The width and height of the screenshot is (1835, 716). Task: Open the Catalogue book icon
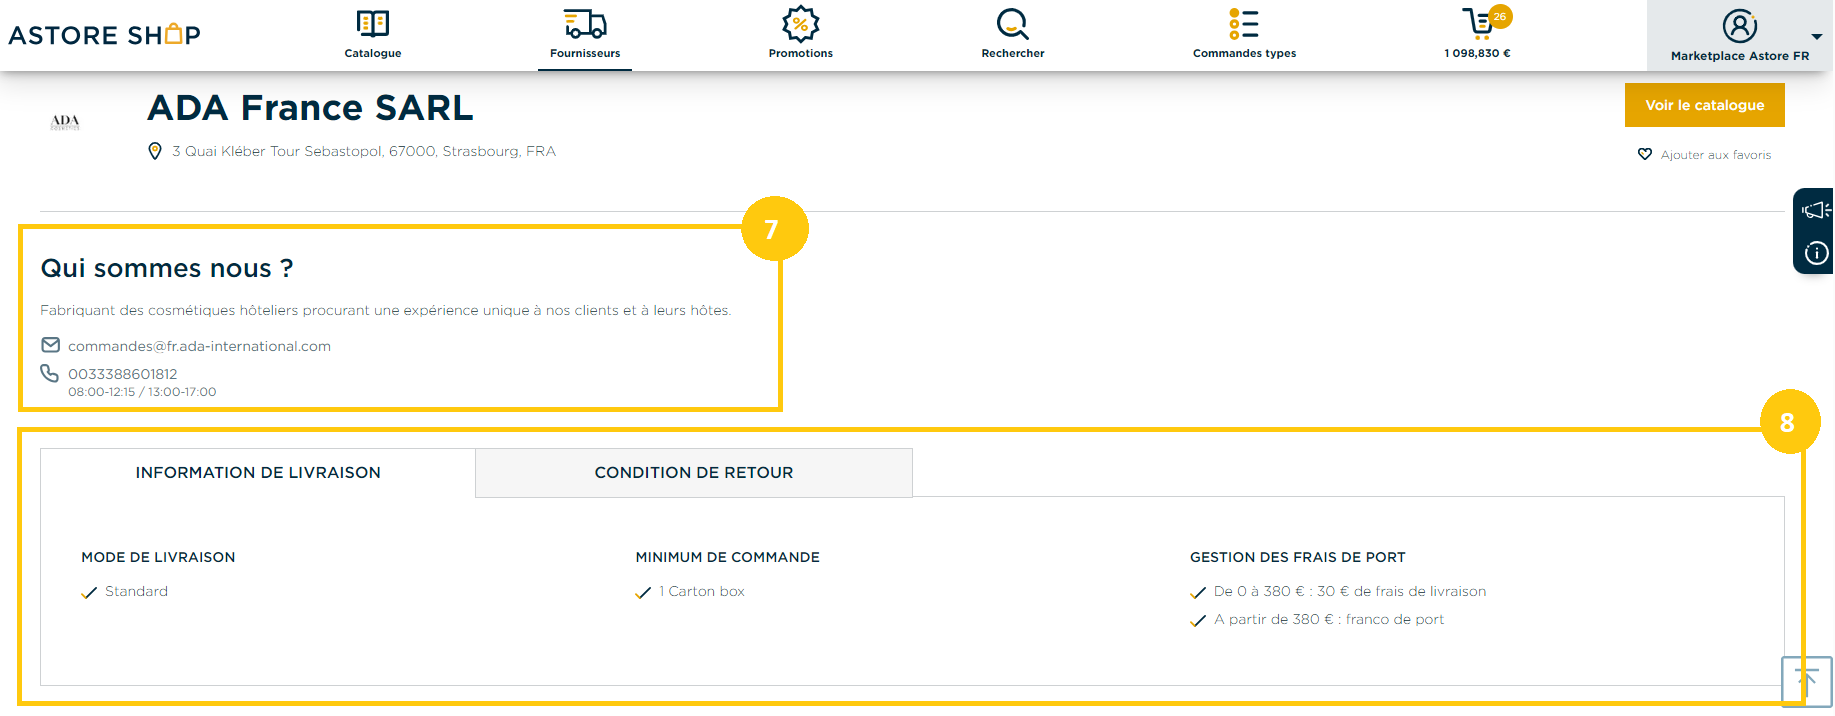point(373,23)
